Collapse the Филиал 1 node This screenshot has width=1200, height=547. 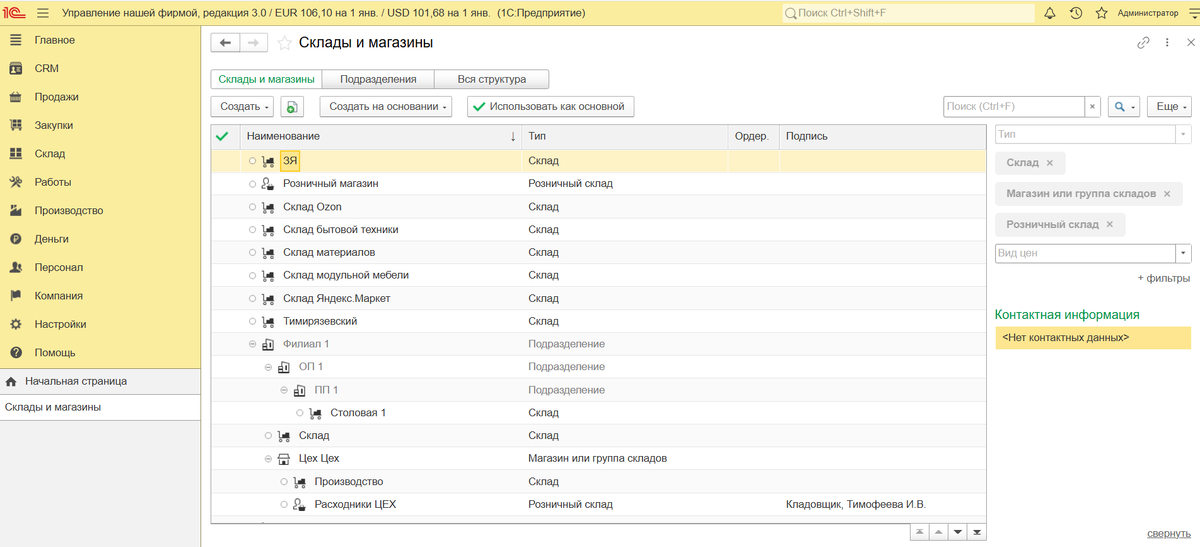[253, 344]
